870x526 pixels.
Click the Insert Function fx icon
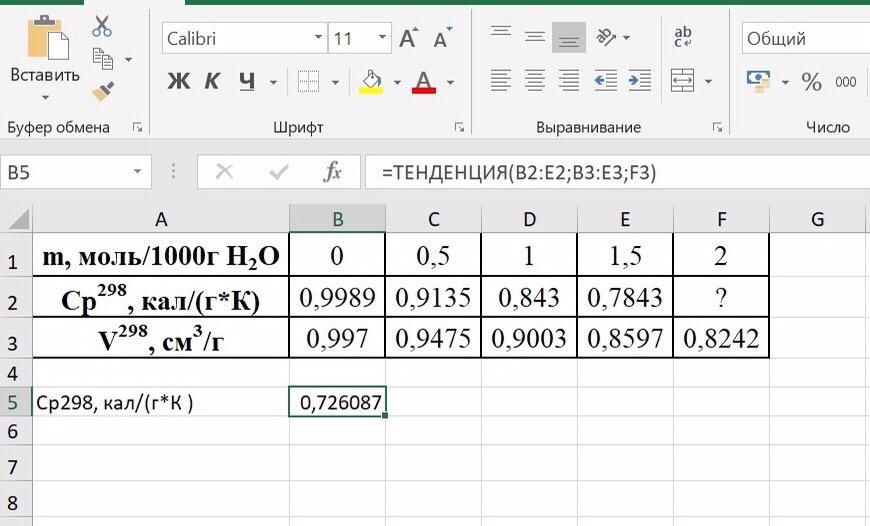pos(332,173)
